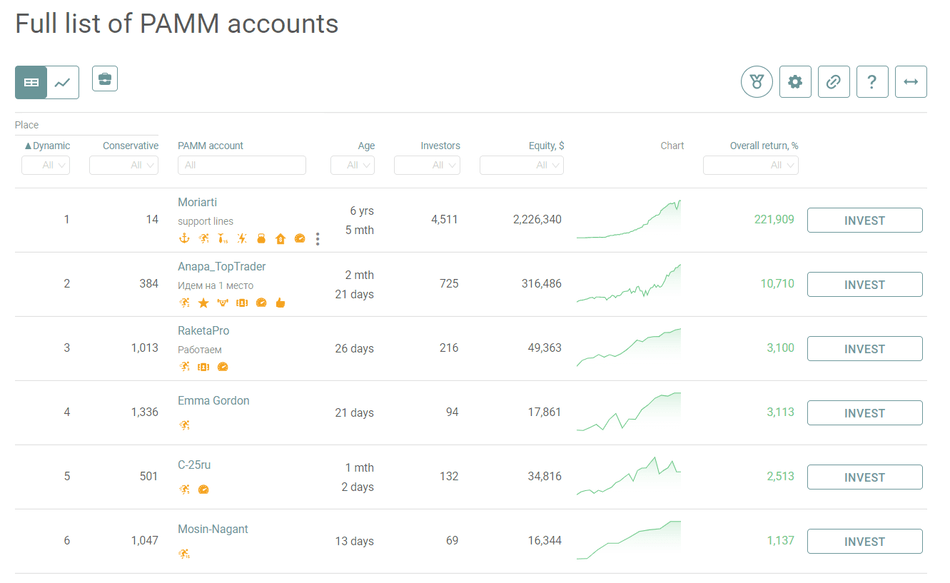Click the briefcase portfolio icon
Screen dimensions: 950x583
tap(105, 79)
